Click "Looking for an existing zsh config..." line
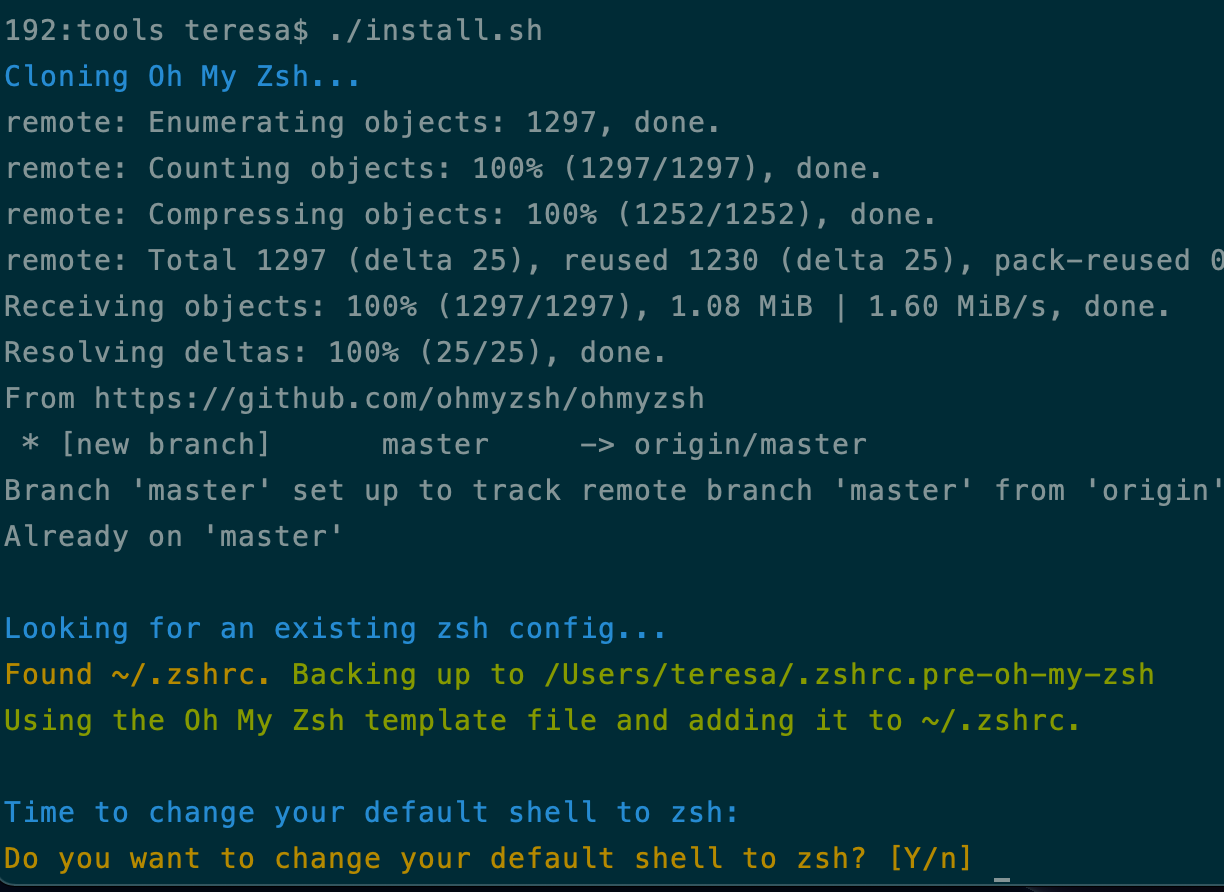 point(335,629)
